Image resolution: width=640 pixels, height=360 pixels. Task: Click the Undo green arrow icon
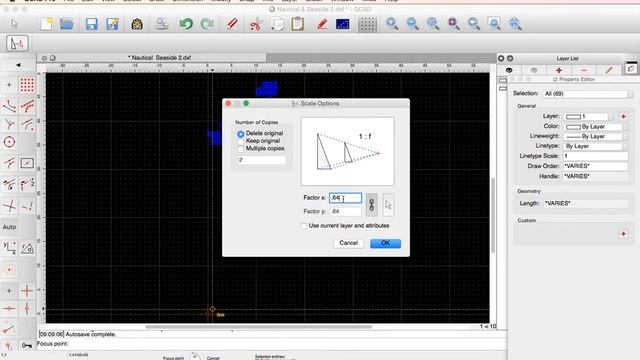186,24
